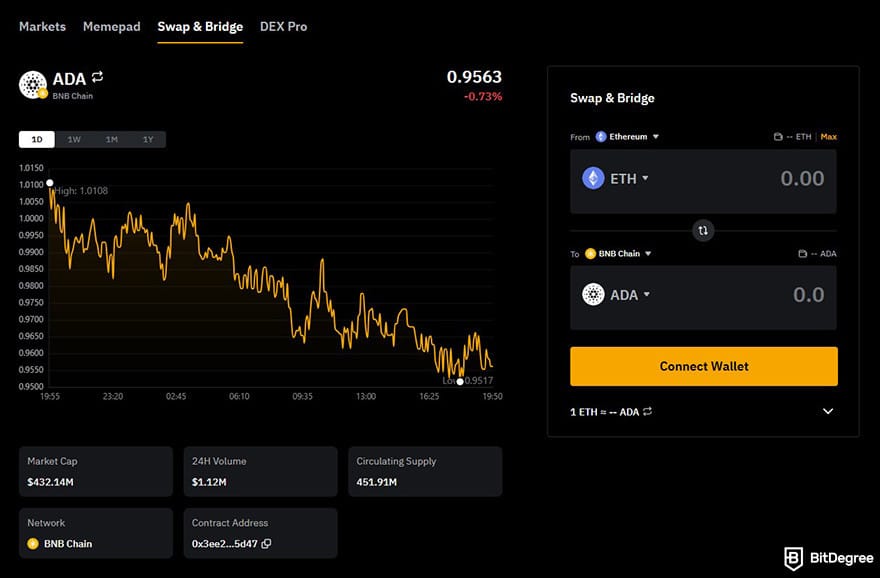Select the 1D chart range
Viewport: 880px width, 578px height.
(36, 139)
